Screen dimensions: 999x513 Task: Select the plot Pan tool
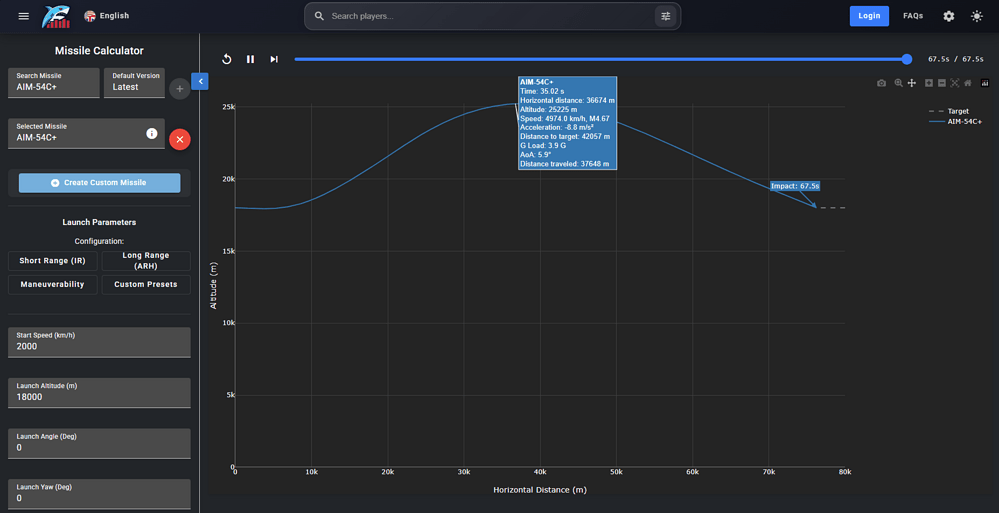tap(912, 83)
